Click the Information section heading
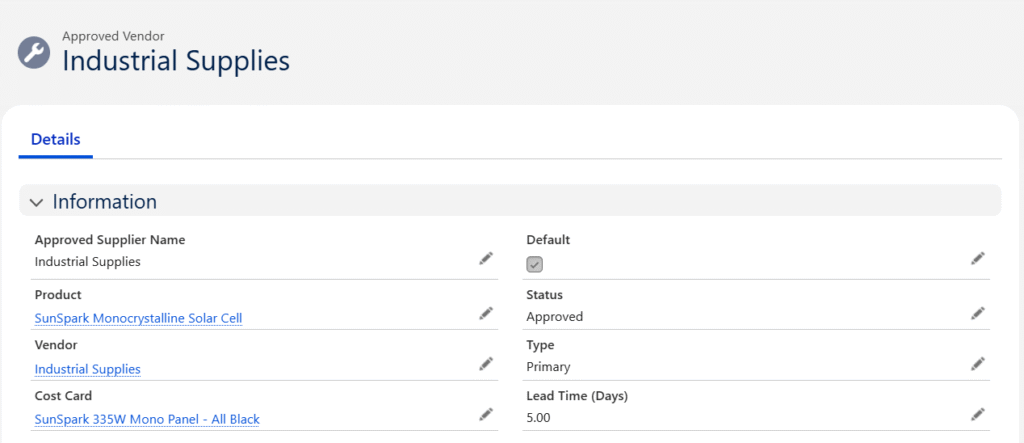Screen dimensions: 1024x443 [105, 202]
